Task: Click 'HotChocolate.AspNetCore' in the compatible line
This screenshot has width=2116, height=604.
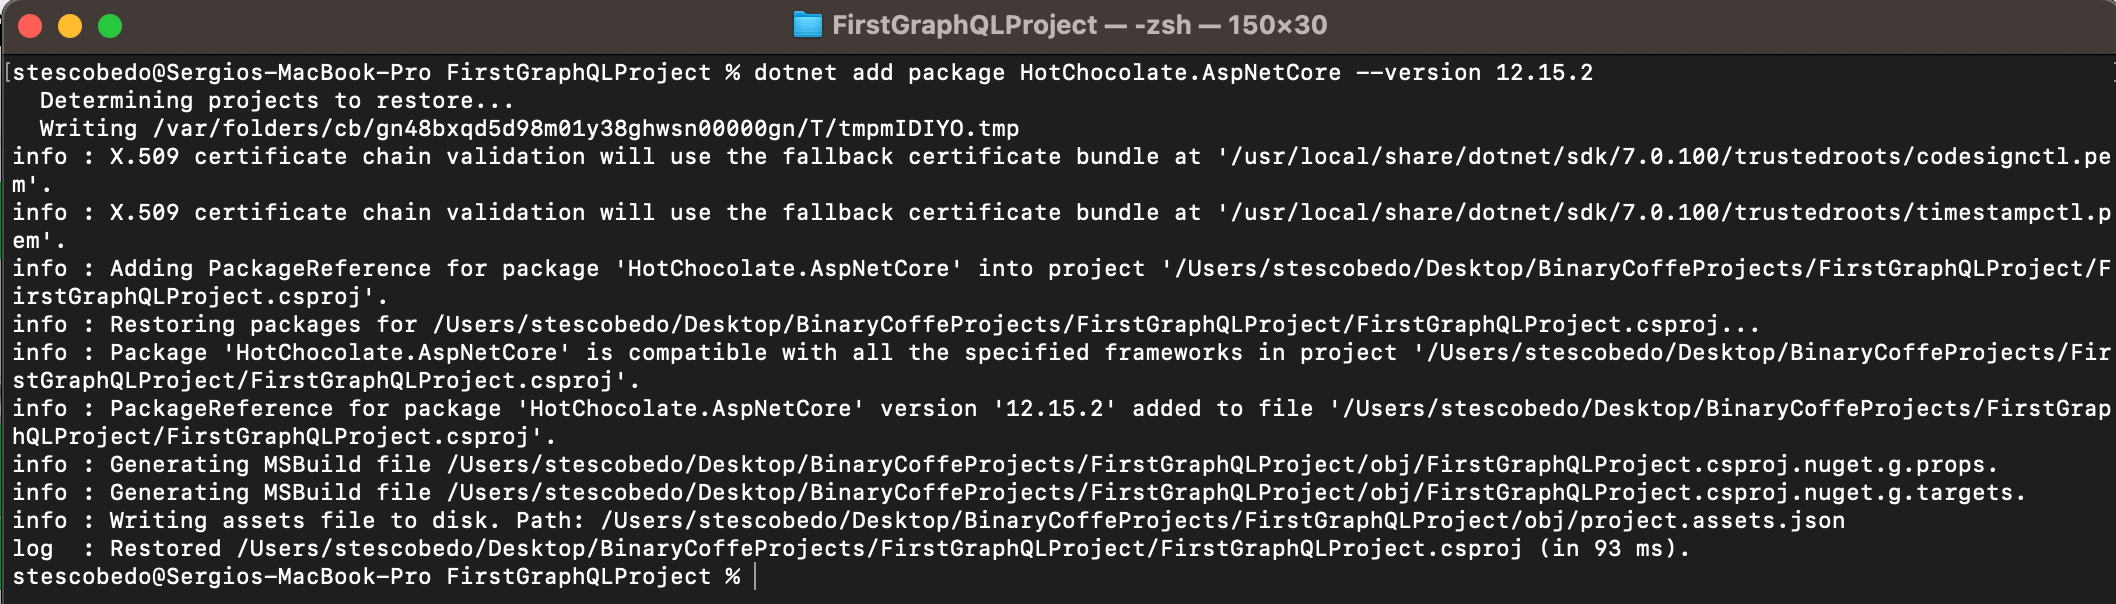Action: (397, 353)
